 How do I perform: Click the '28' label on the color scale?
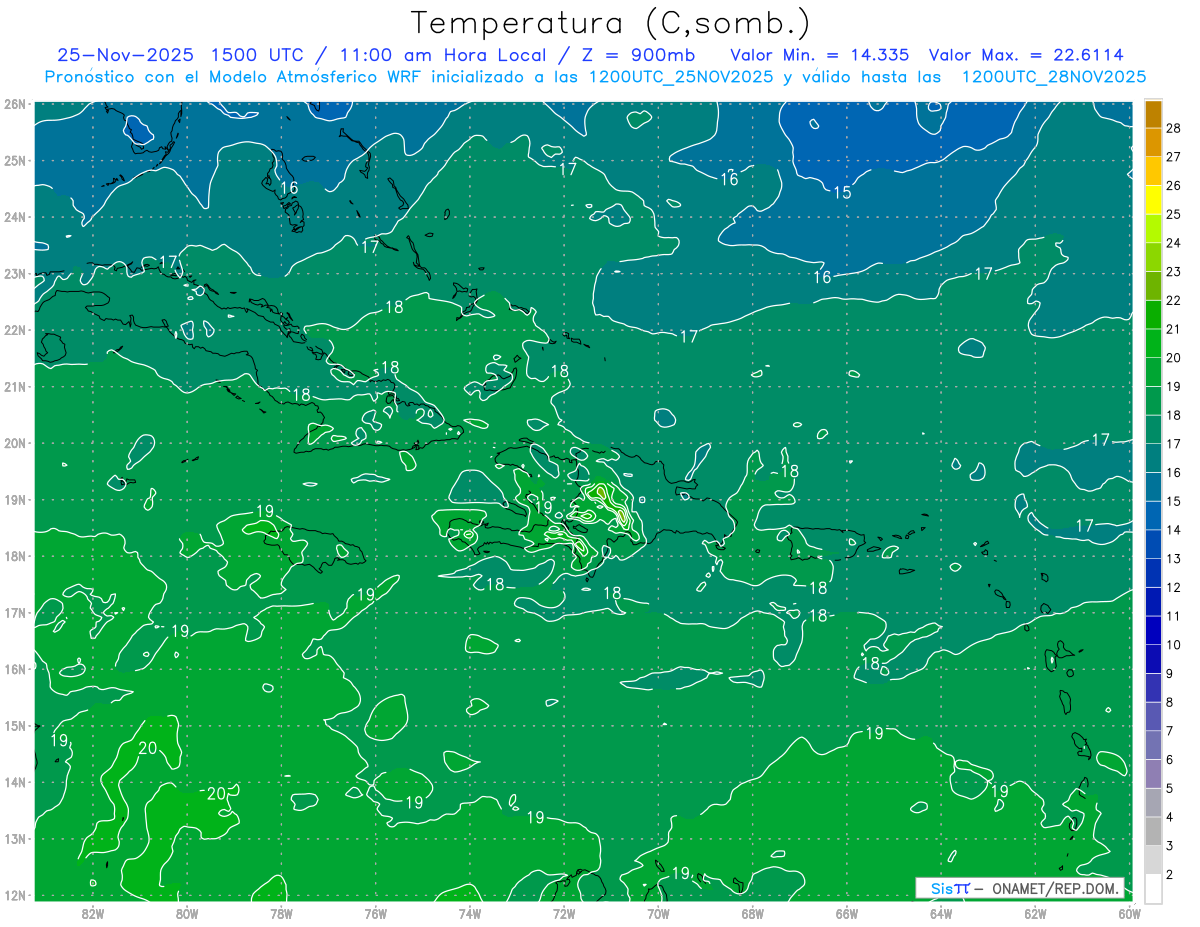pos(1173,128)
